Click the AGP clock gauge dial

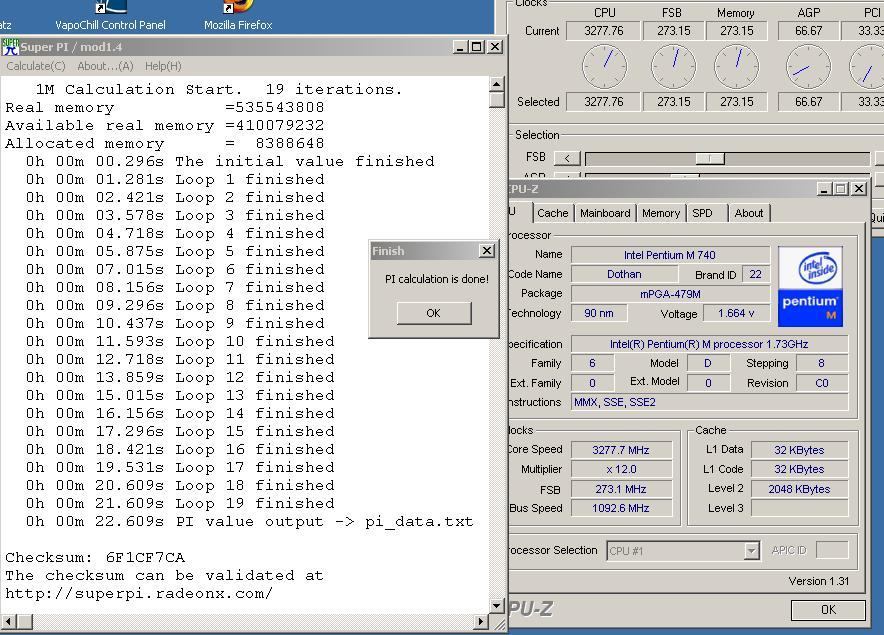pos(808,68)
